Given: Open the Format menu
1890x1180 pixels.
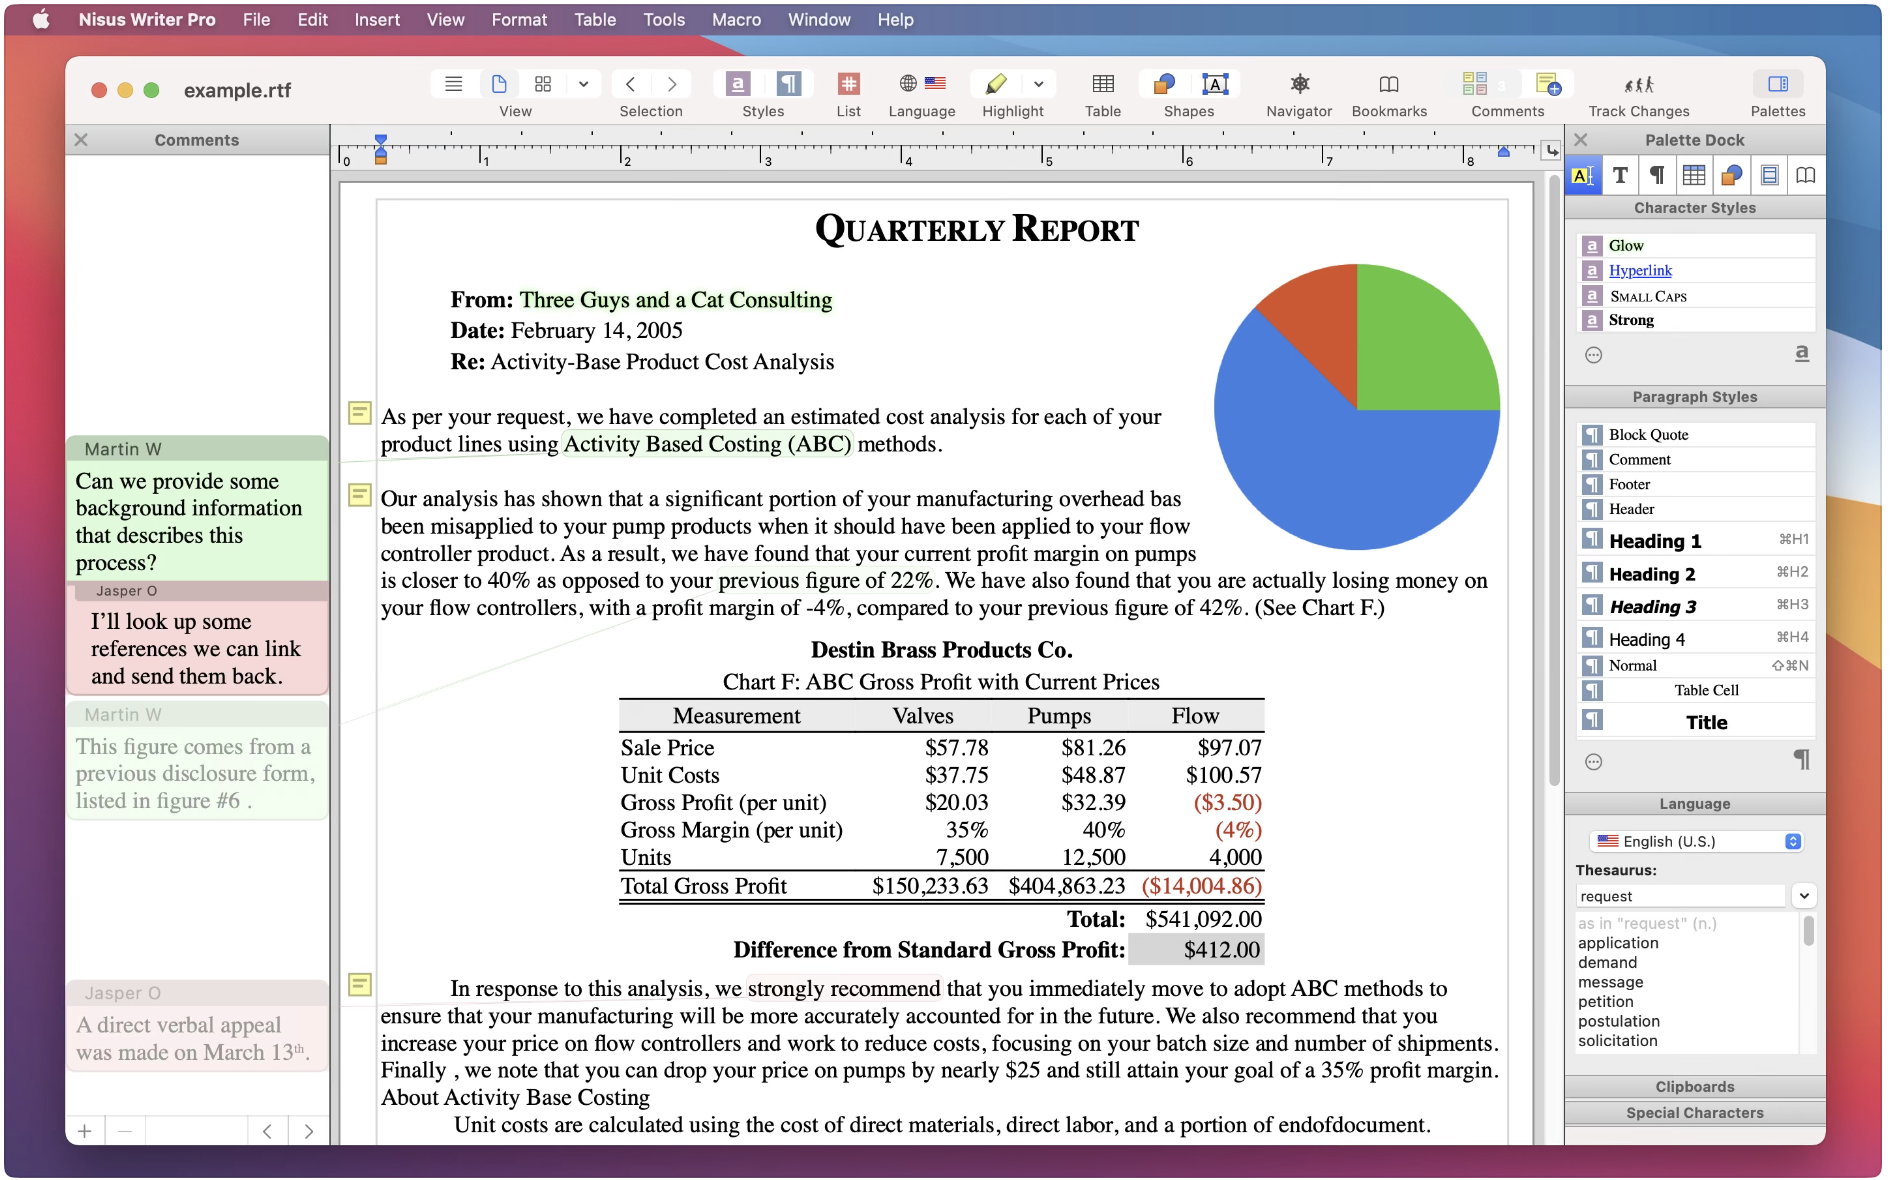Looking at the screenshot, I should [x=518, y=20].
